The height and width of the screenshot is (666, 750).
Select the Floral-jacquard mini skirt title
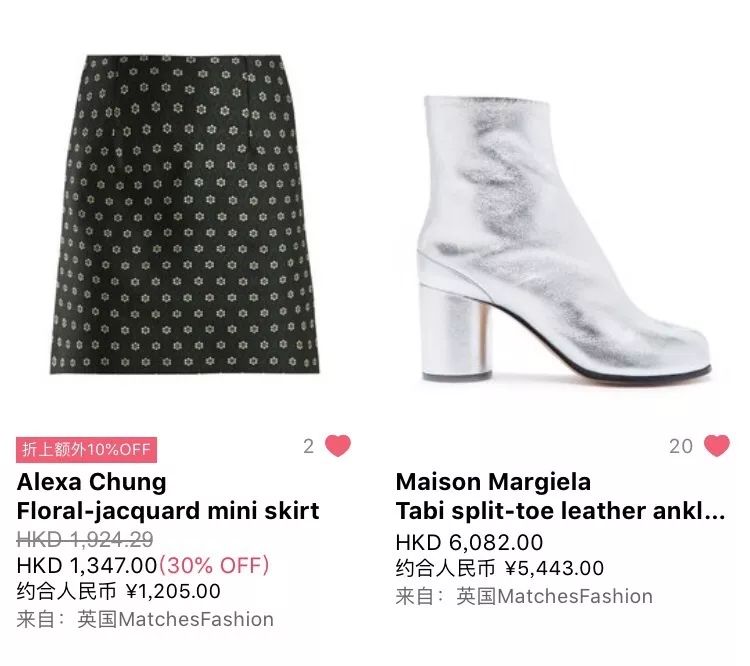(168, 511)
